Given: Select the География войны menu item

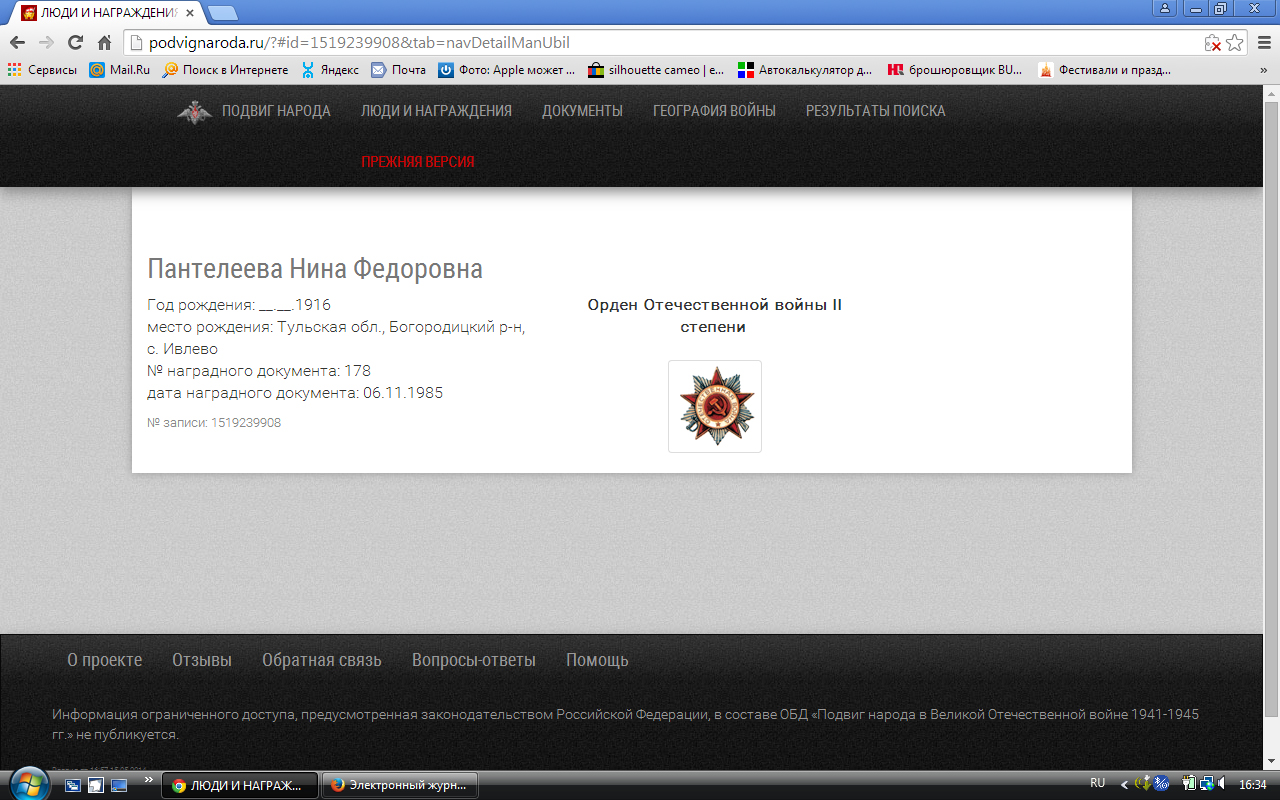Looking at the screenshot, I should click(x=714, y=111).
